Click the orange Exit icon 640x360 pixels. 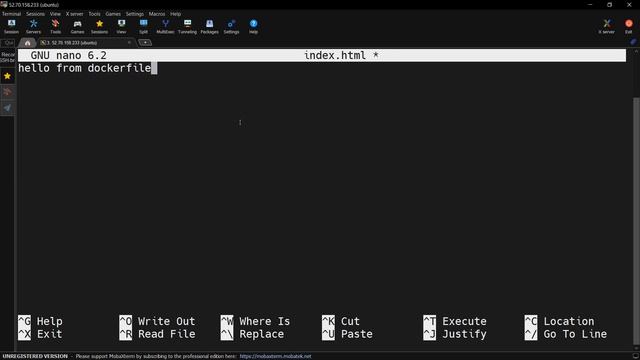click(x=629, y=27)
